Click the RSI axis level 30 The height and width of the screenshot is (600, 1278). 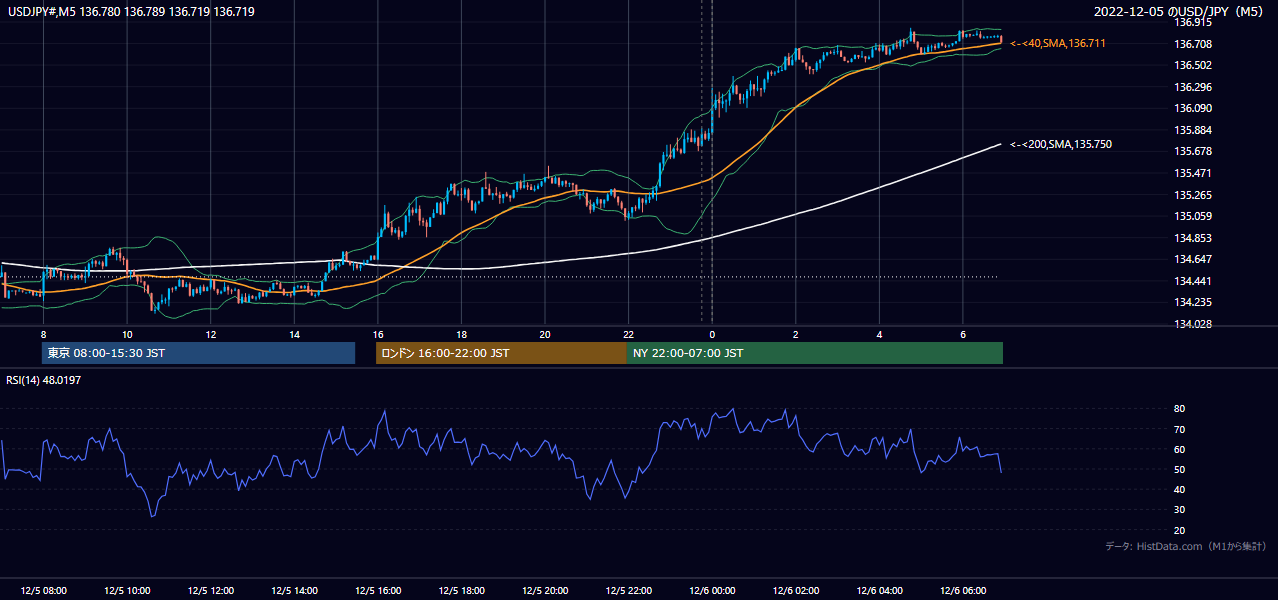[1180, 510]
